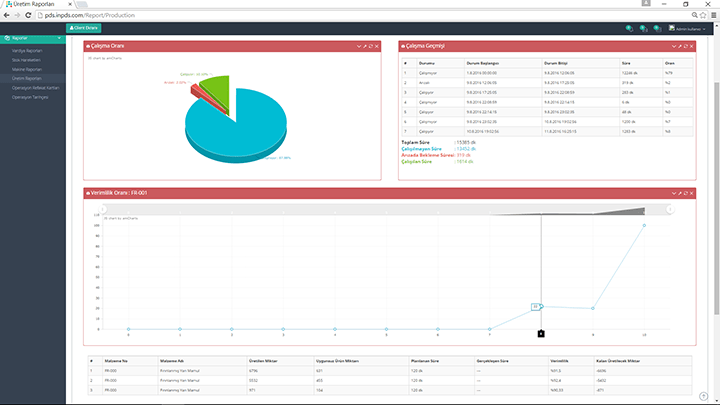The width and height of the screenshot is (720, 405).
Task: Open a new browser tab
Action: (x=83, y=4)
